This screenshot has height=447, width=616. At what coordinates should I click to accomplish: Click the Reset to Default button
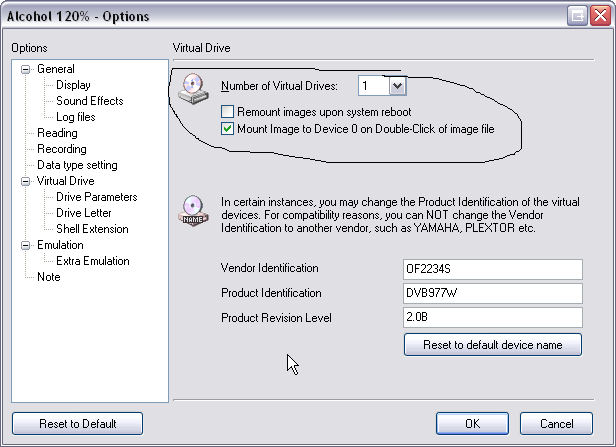point(78,423)
